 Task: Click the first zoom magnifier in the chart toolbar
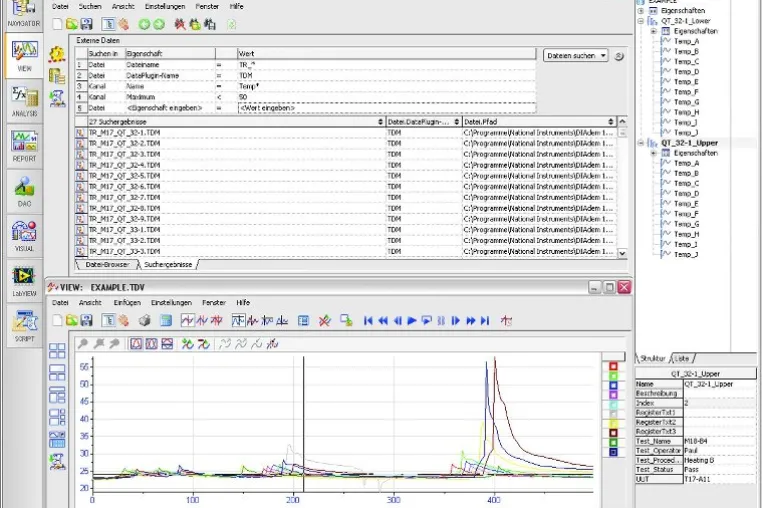83,344
